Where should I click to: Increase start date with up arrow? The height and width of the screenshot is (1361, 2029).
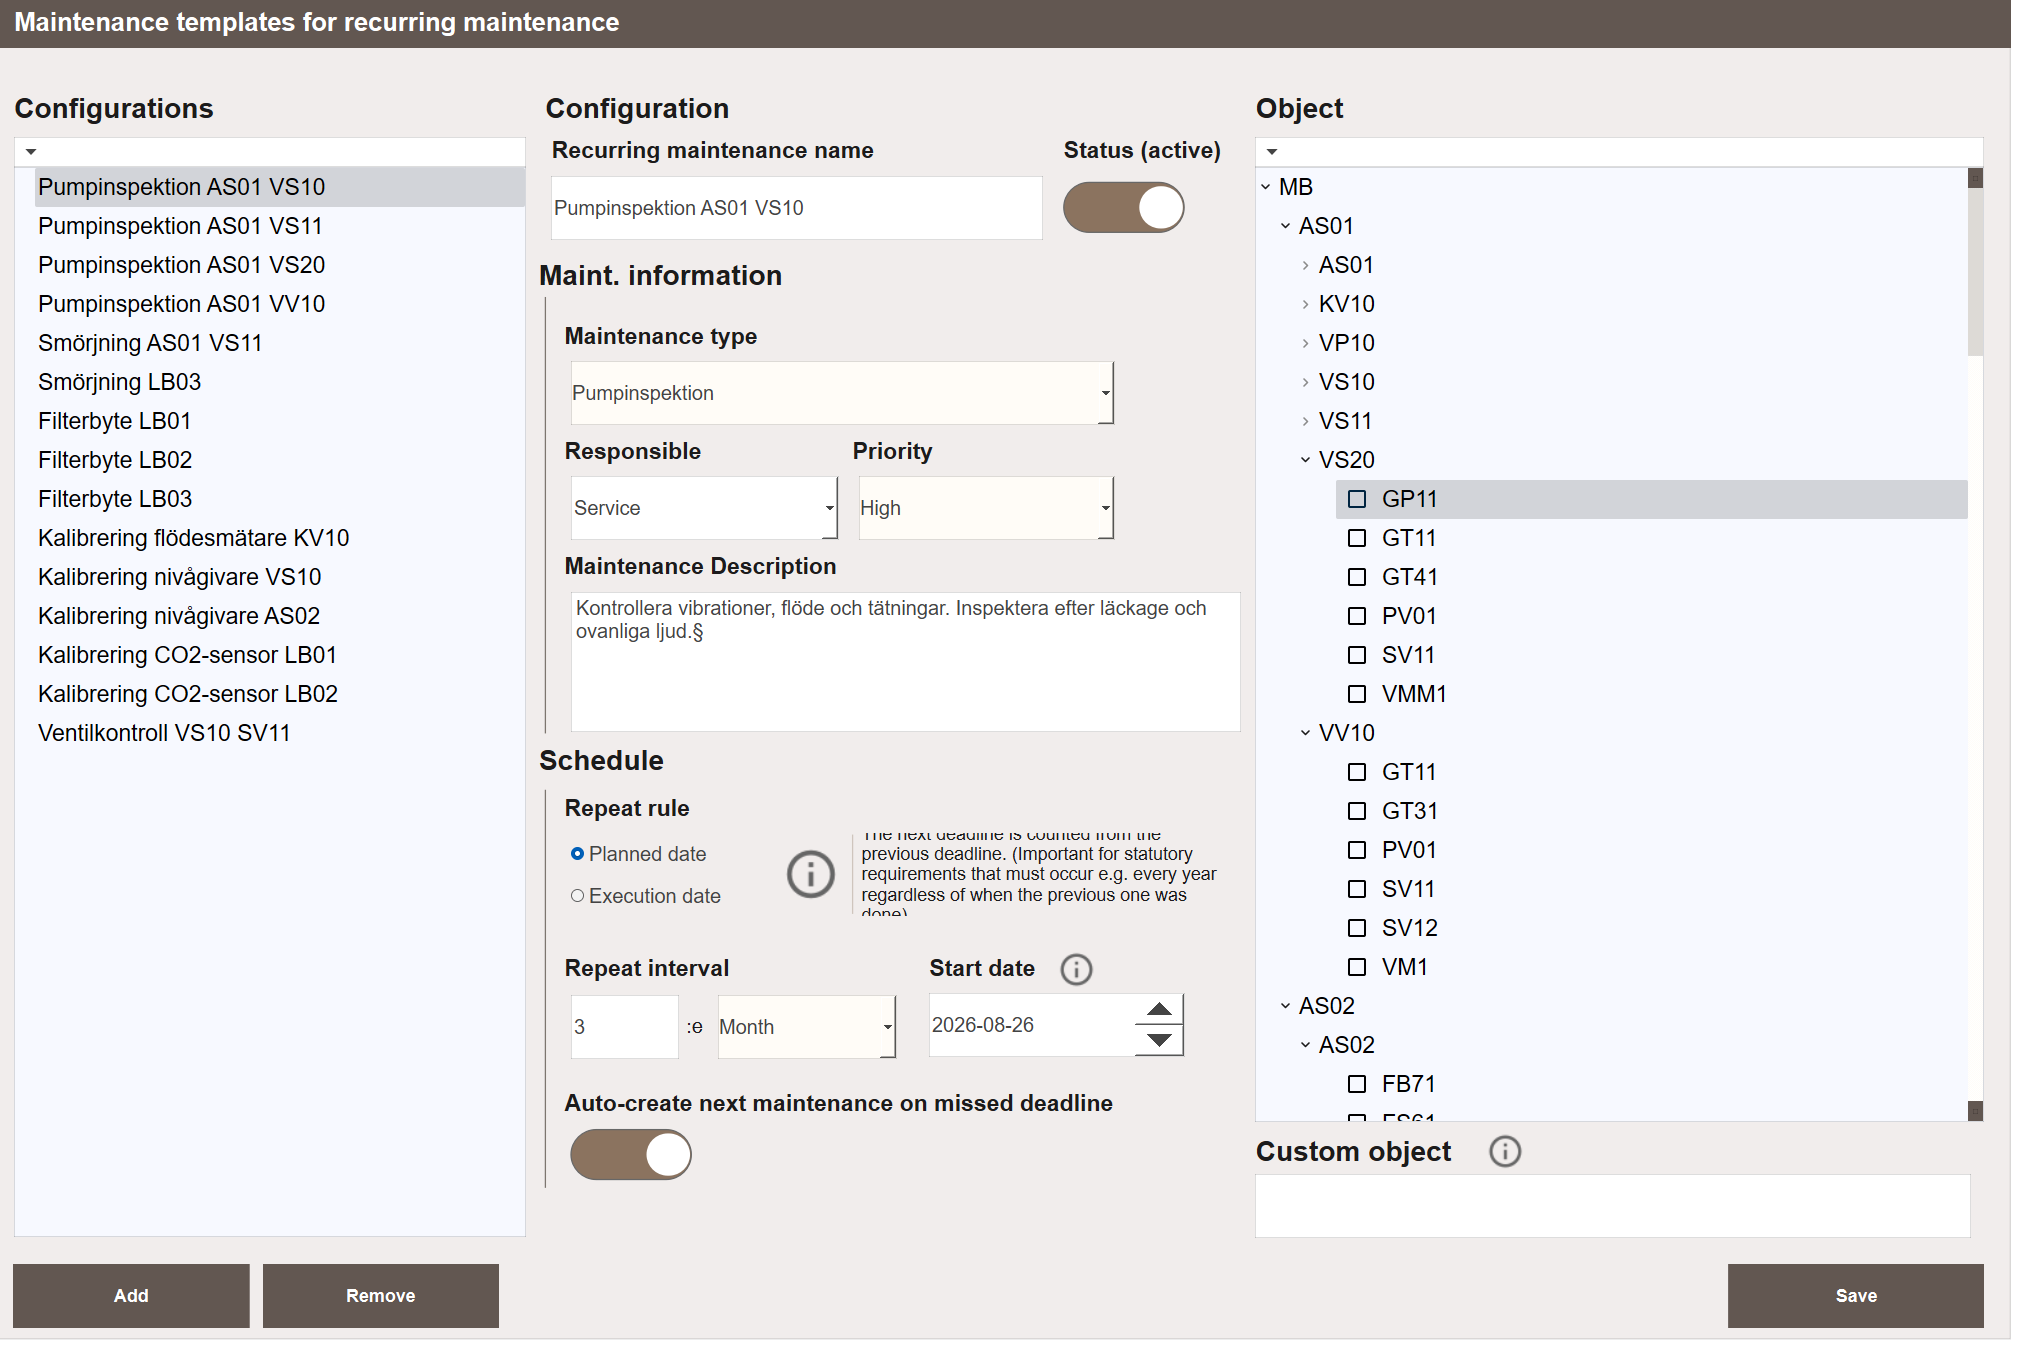(x=1159, y=1009)
